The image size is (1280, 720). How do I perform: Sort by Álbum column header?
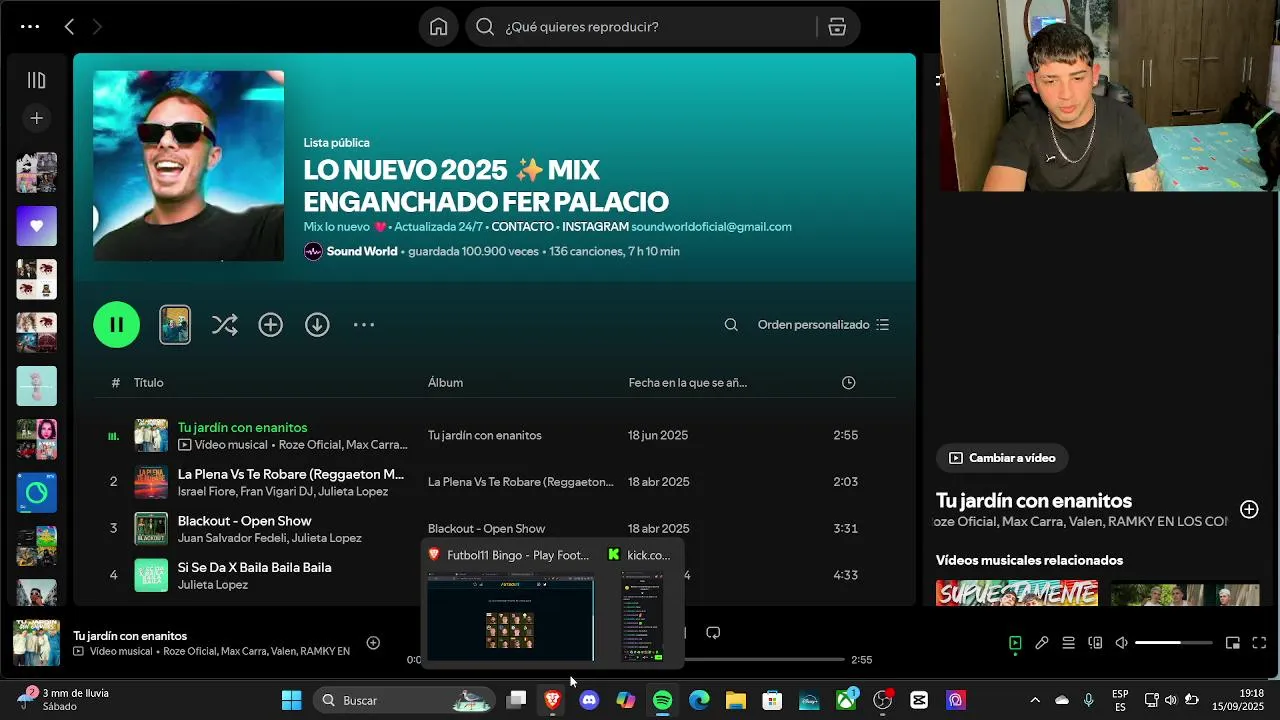tap(445, 383)
